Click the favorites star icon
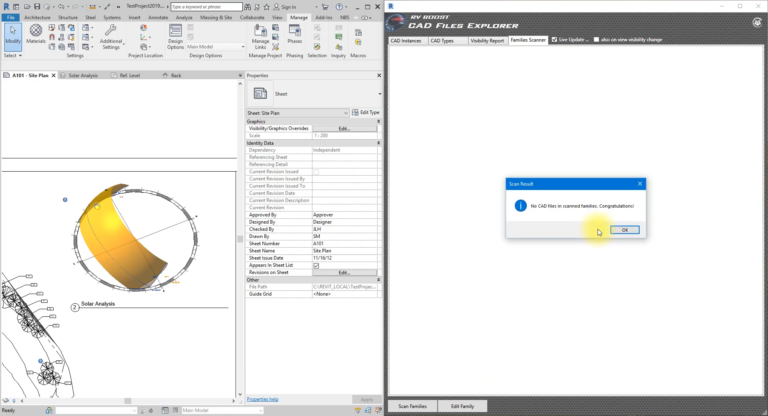Image resolution: width=768 pixels, height=416 pixels. pos(266,7)
